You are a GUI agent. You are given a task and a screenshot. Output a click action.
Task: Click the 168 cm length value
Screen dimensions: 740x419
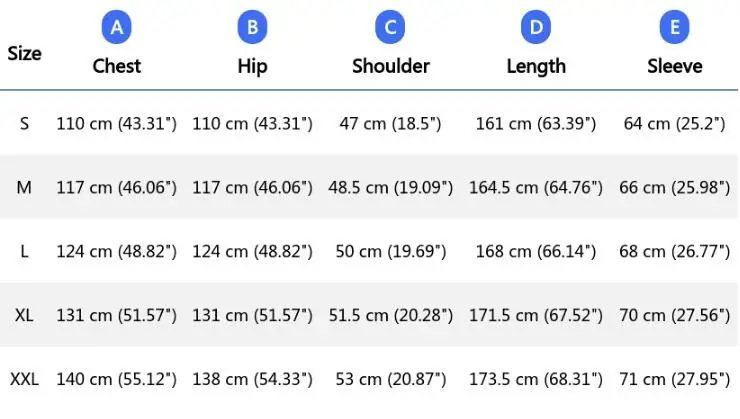[538, 251]
